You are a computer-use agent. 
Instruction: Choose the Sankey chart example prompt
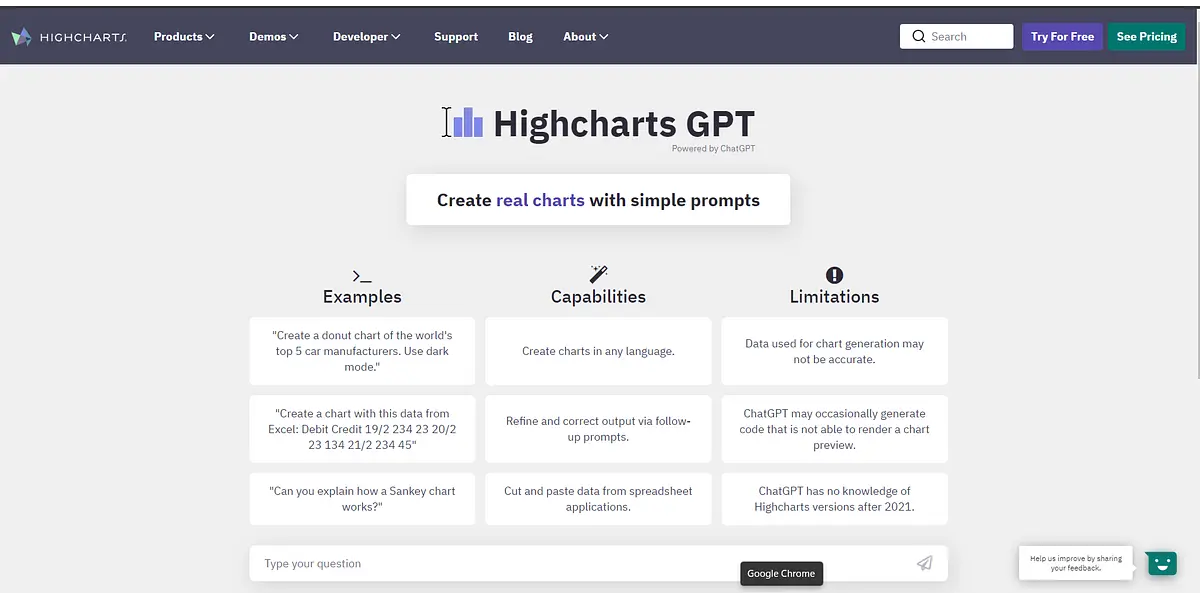click(362, 499)
